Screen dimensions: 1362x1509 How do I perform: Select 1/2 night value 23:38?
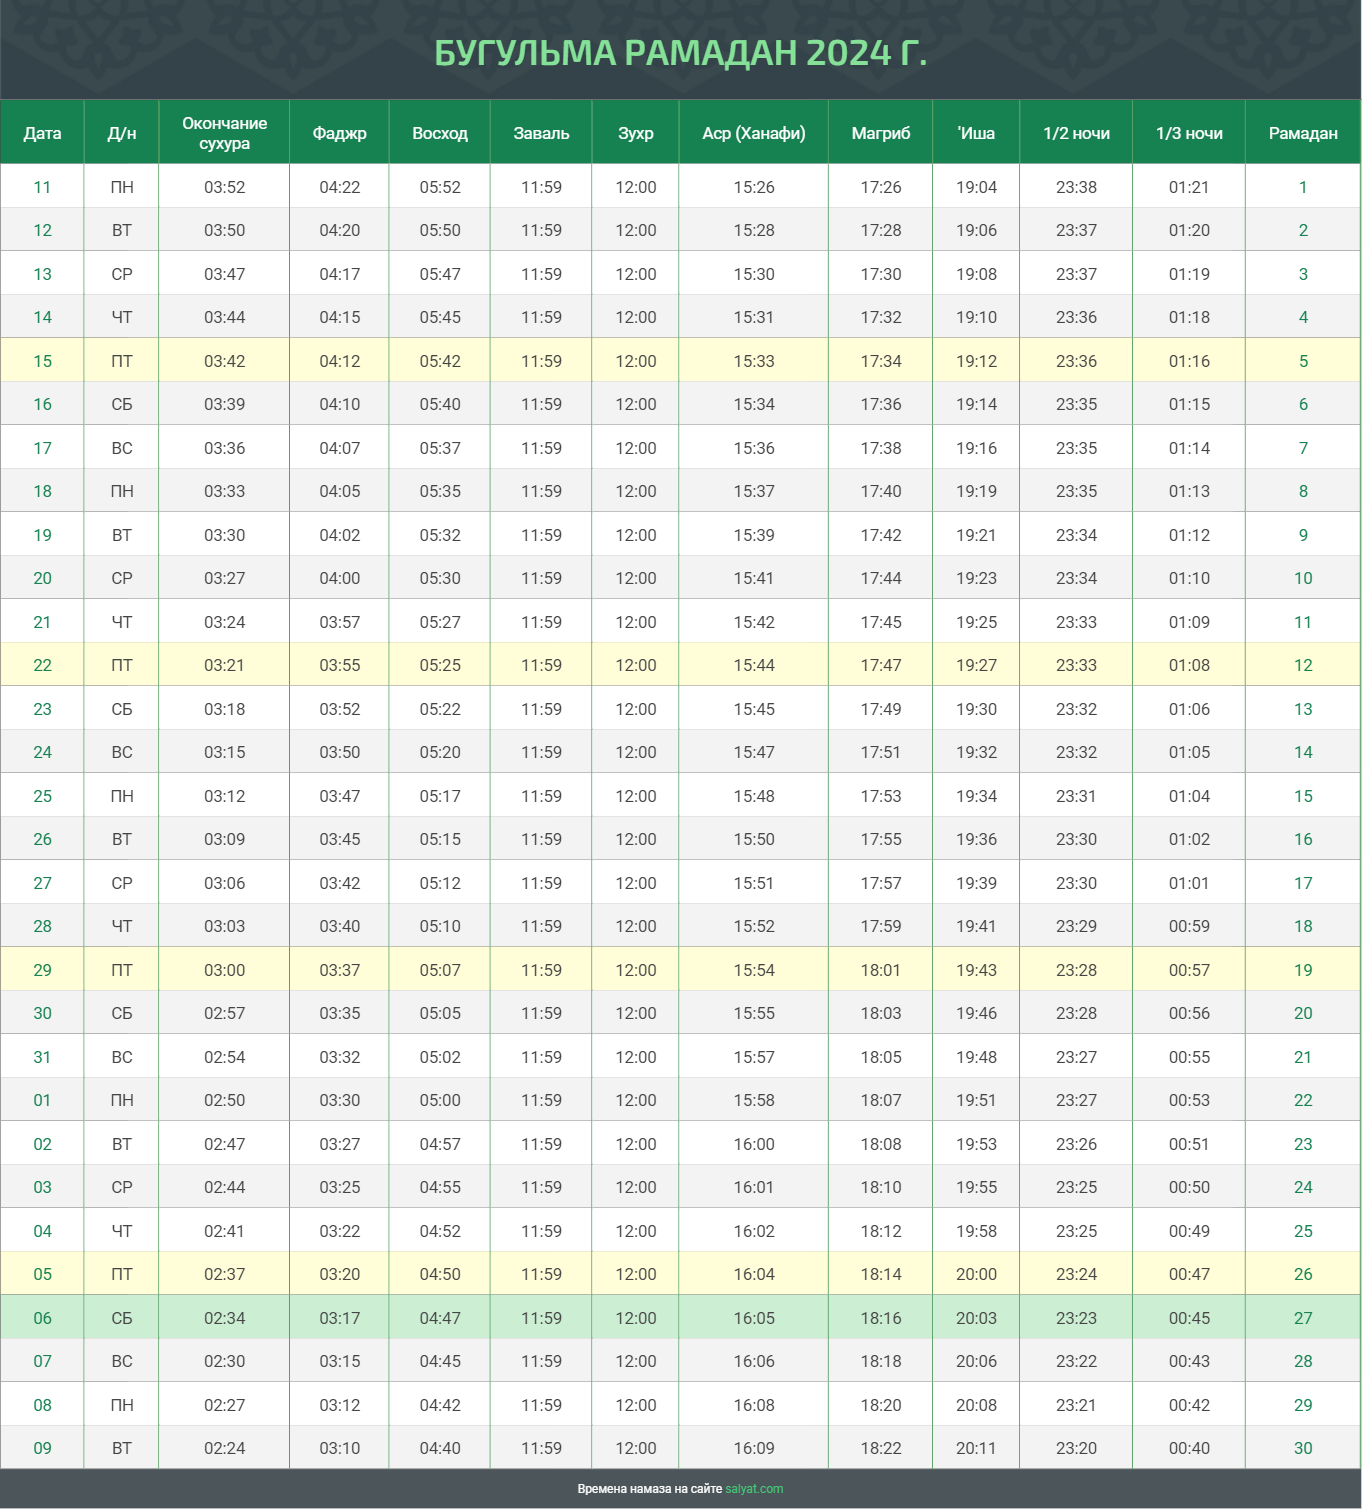1076,187
